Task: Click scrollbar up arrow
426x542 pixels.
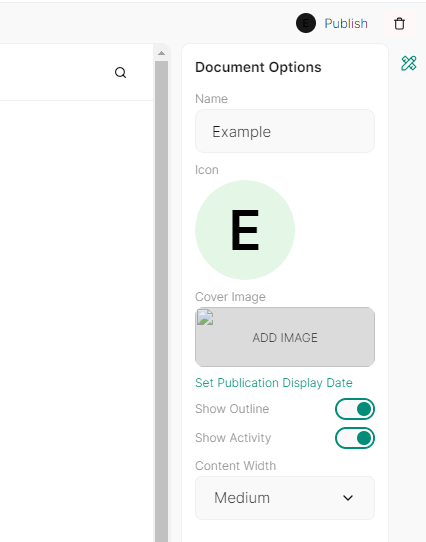Action: pyautogui.click(x=161, y=53)
